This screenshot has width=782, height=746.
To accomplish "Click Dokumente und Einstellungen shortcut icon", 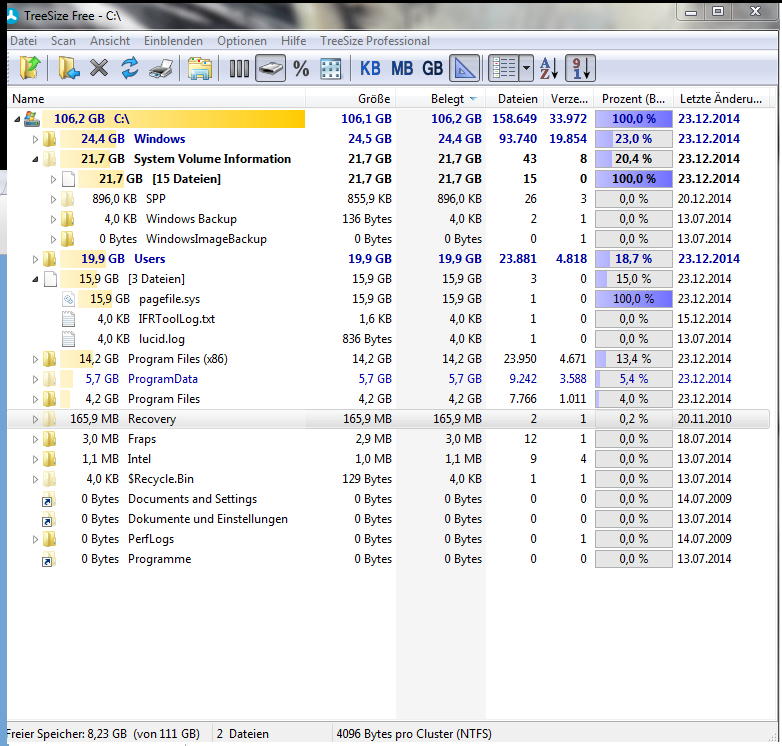I will click(48, 519).
